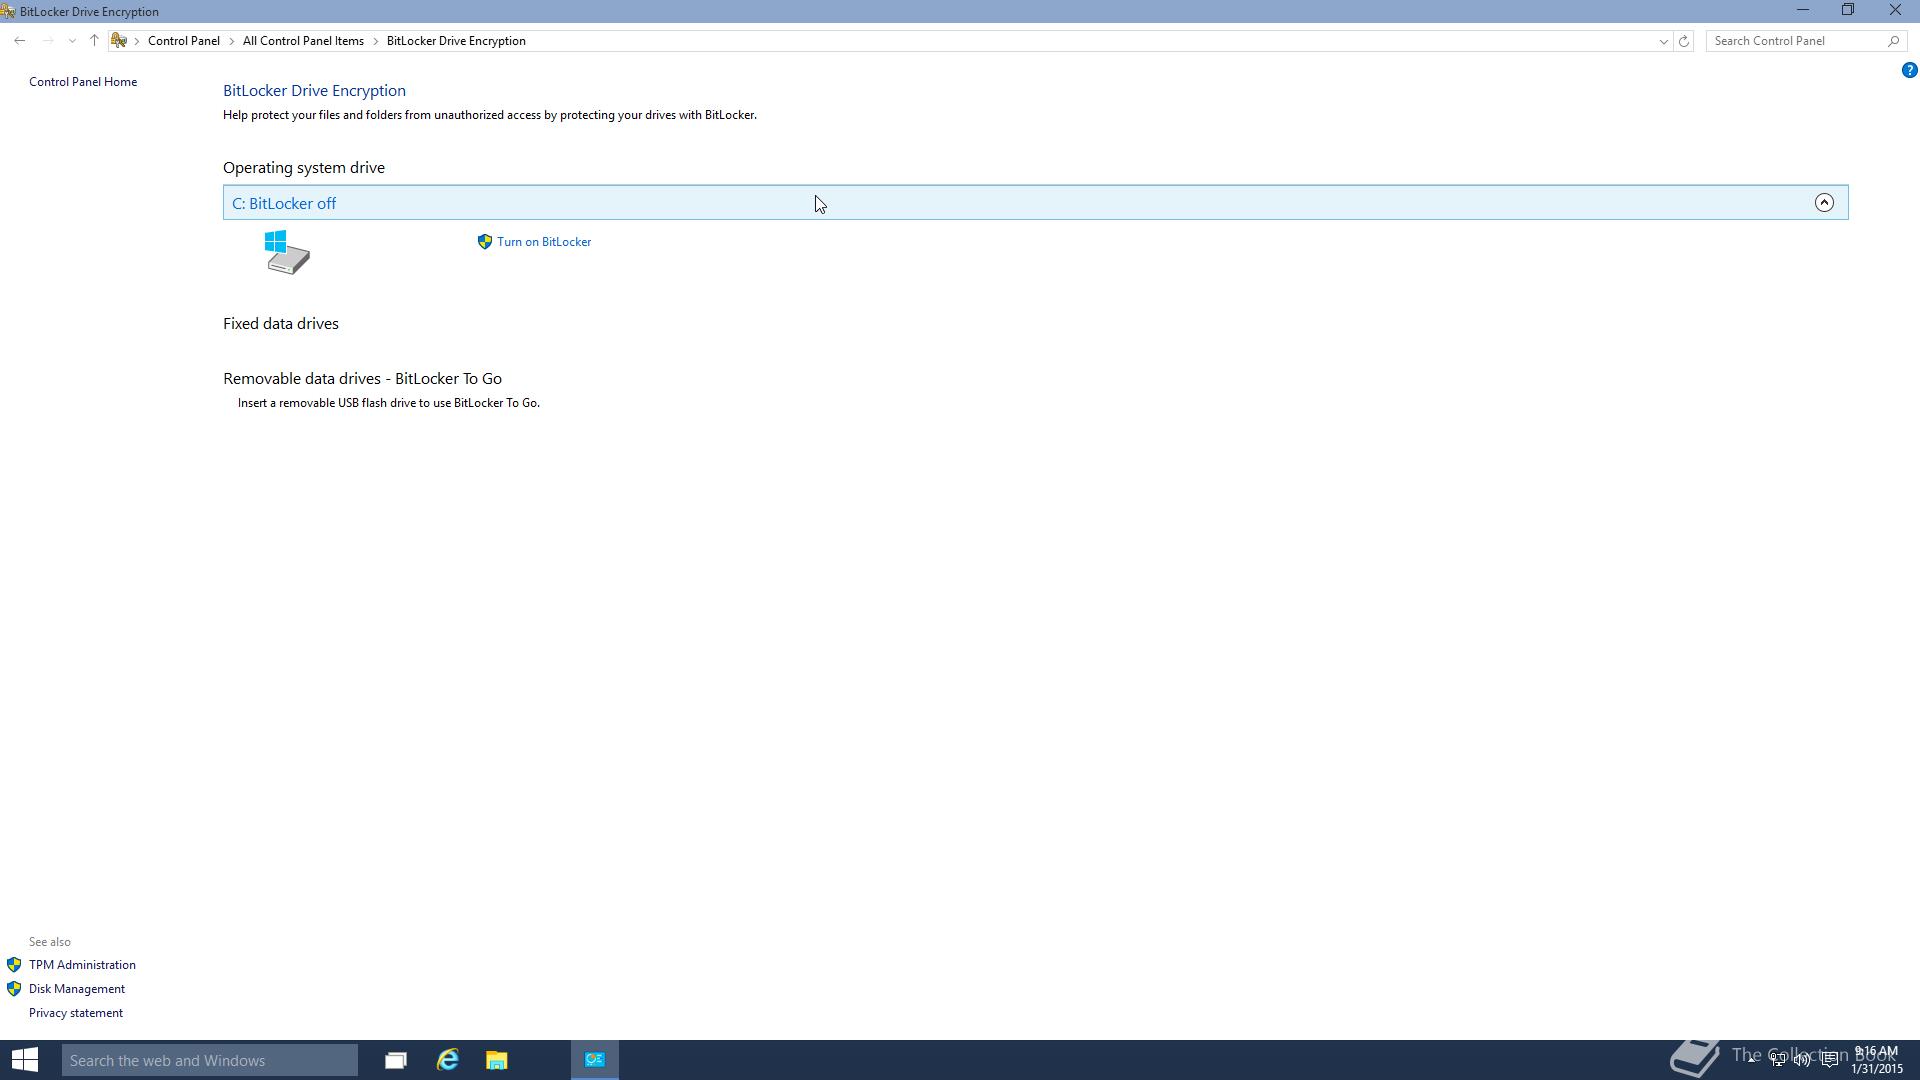Click the taskbar clock and date

(x=1876, y=1060)
